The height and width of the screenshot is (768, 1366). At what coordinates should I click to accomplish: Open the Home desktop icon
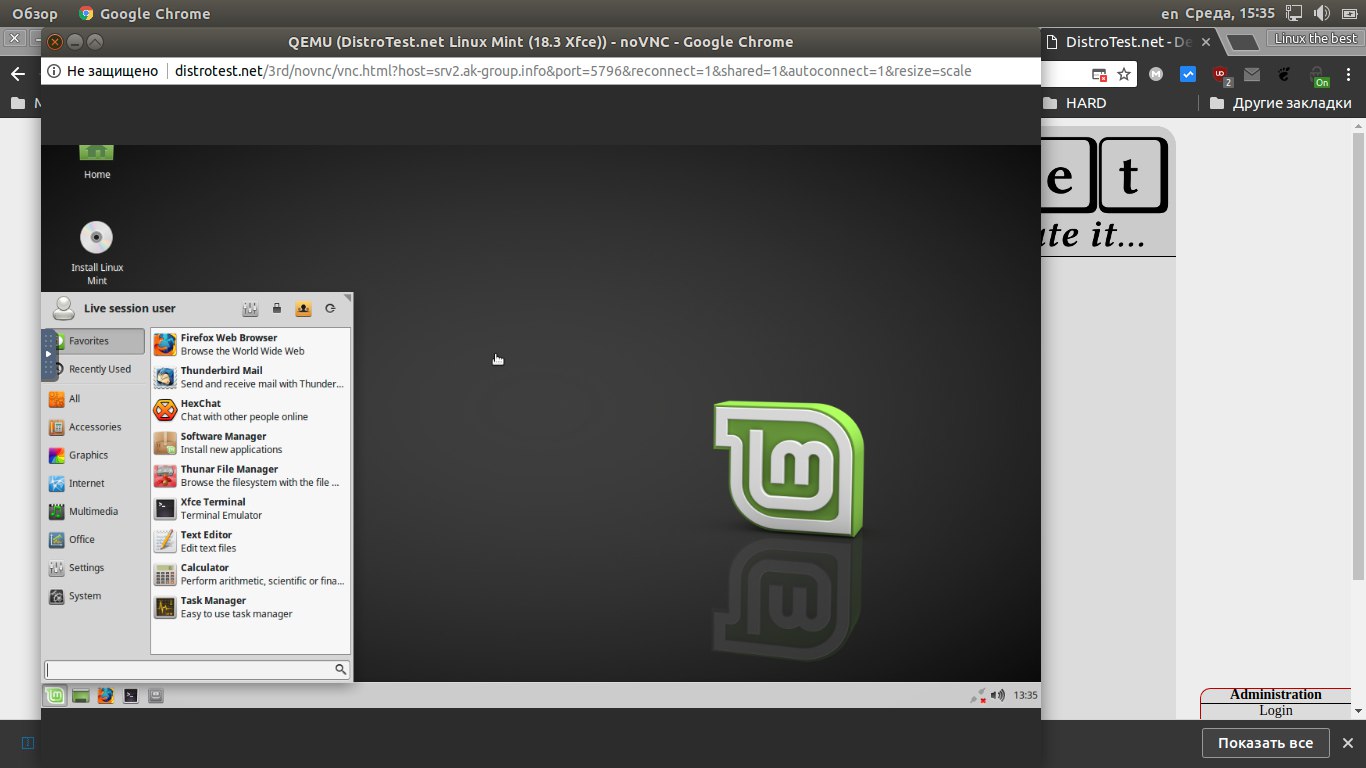tap(97, 160)
